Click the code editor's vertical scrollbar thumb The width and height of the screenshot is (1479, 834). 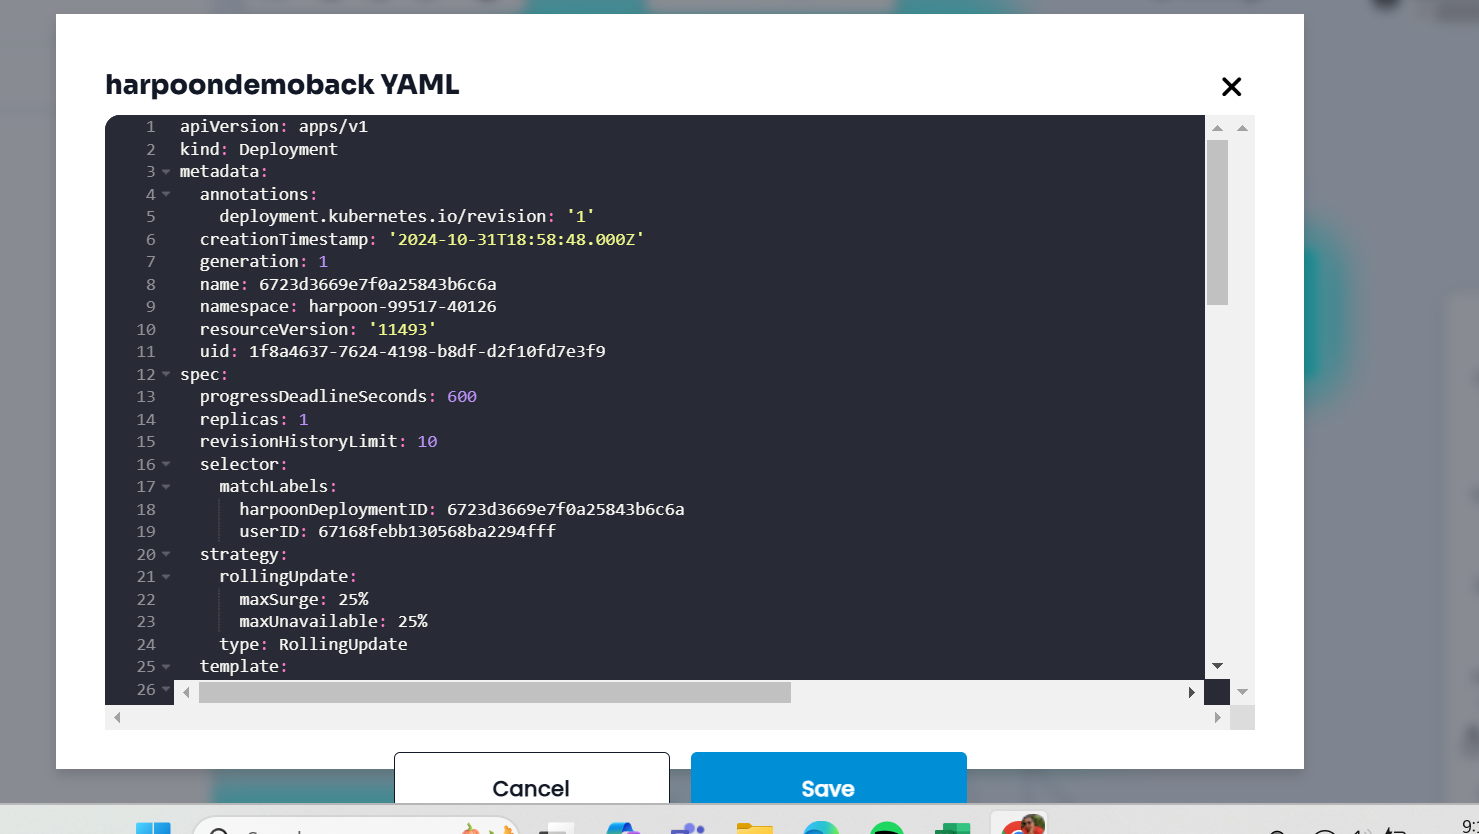pyautogui.click(x=1217, y=222)
